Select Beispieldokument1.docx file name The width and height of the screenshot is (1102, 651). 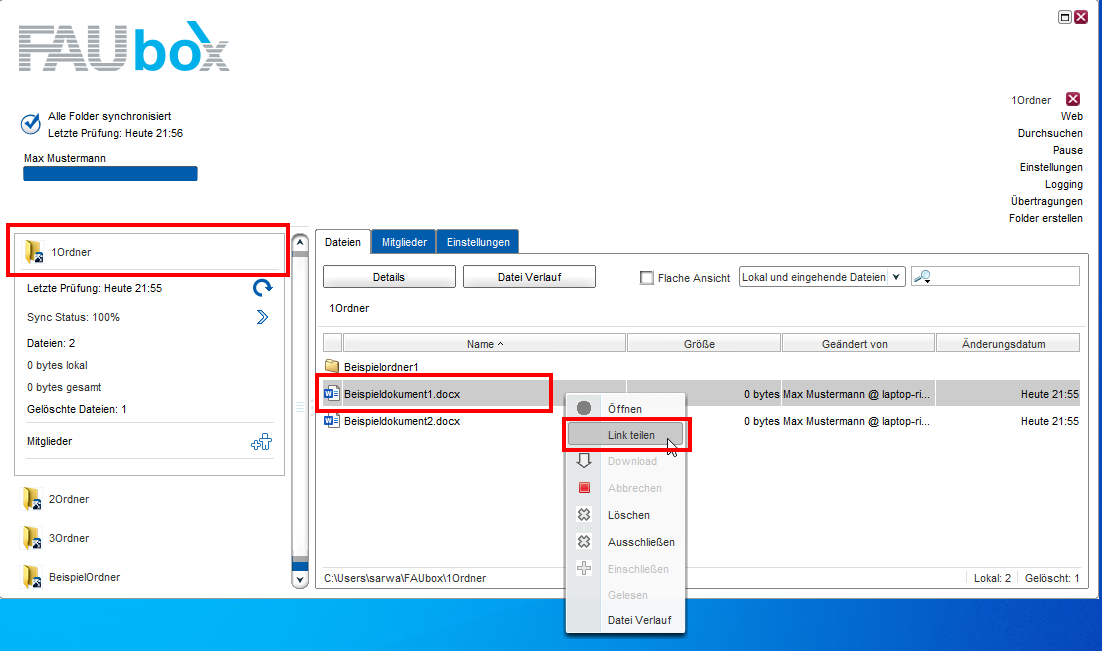(402, 394)
